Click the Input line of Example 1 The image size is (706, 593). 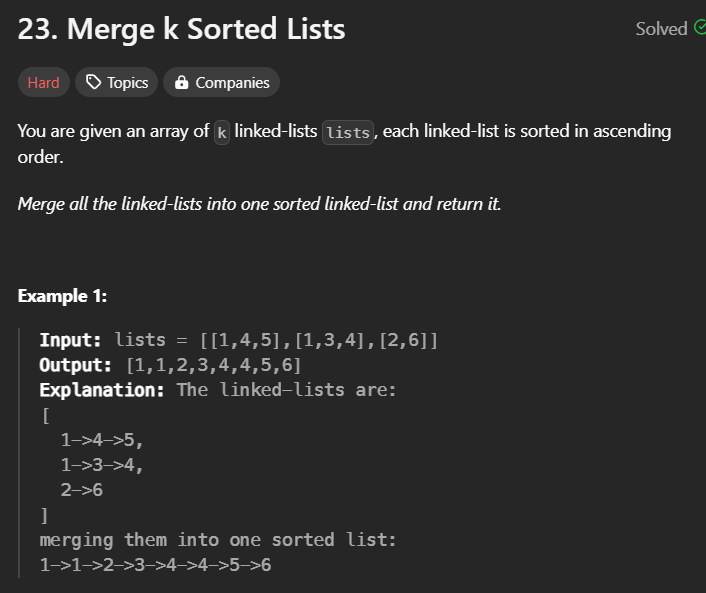tap(238, 340)
